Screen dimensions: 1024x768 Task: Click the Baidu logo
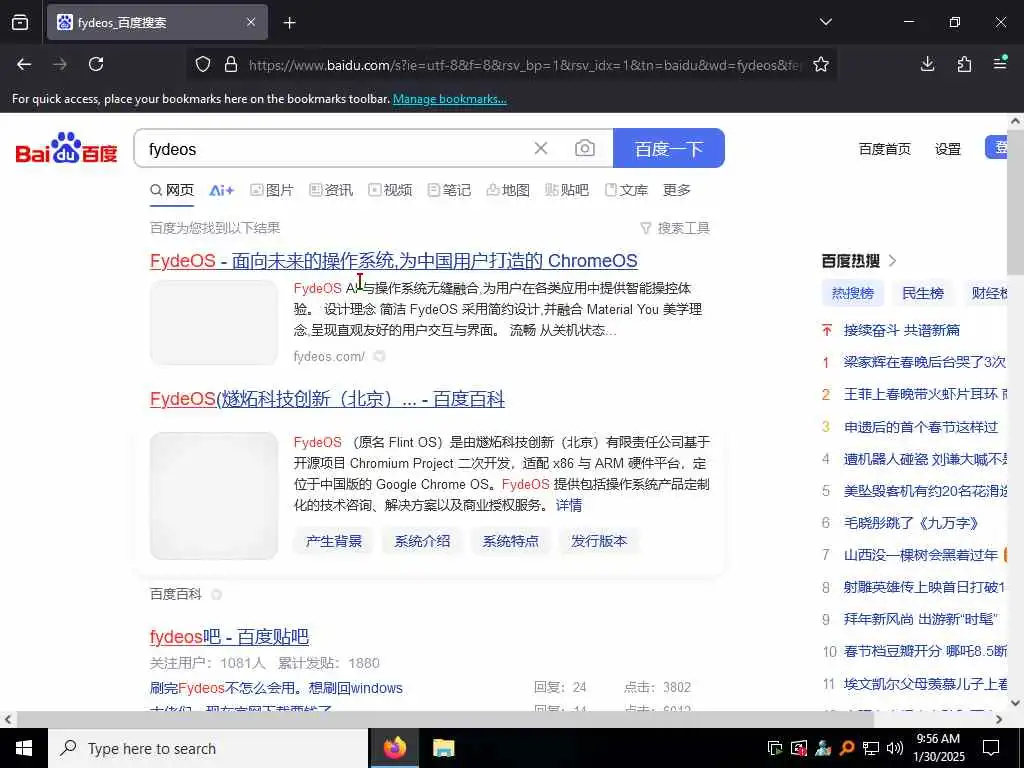coord(66,148)
